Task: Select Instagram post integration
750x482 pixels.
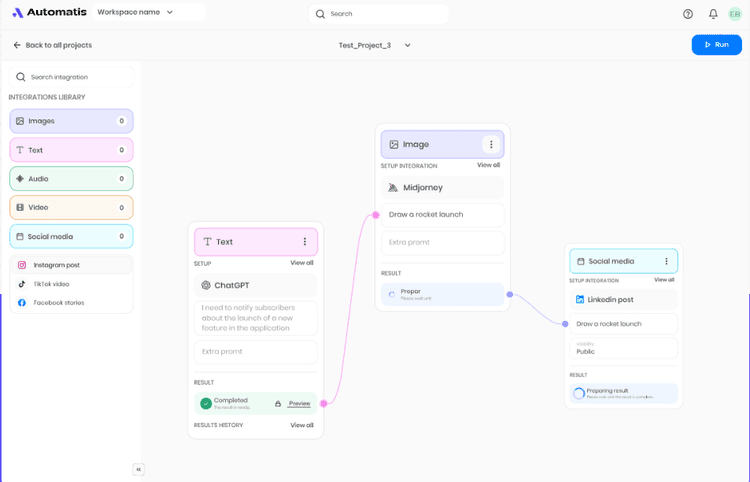Action: click(x=56, y=265)
